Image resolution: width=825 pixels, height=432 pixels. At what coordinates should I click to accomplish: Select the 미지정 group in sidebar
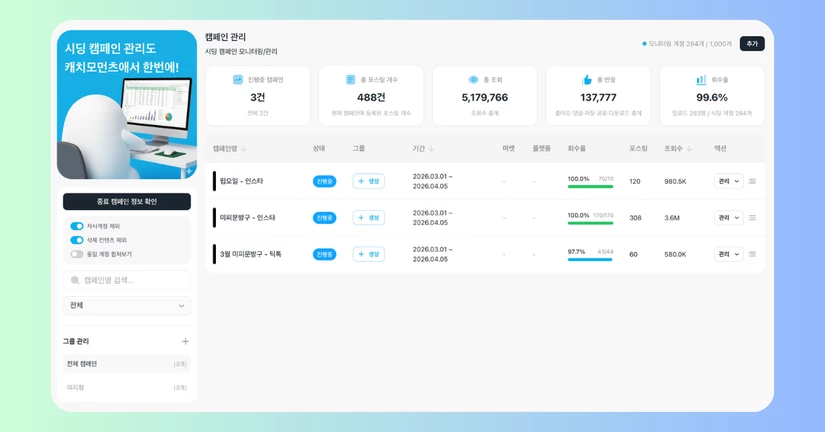[127, 387]
